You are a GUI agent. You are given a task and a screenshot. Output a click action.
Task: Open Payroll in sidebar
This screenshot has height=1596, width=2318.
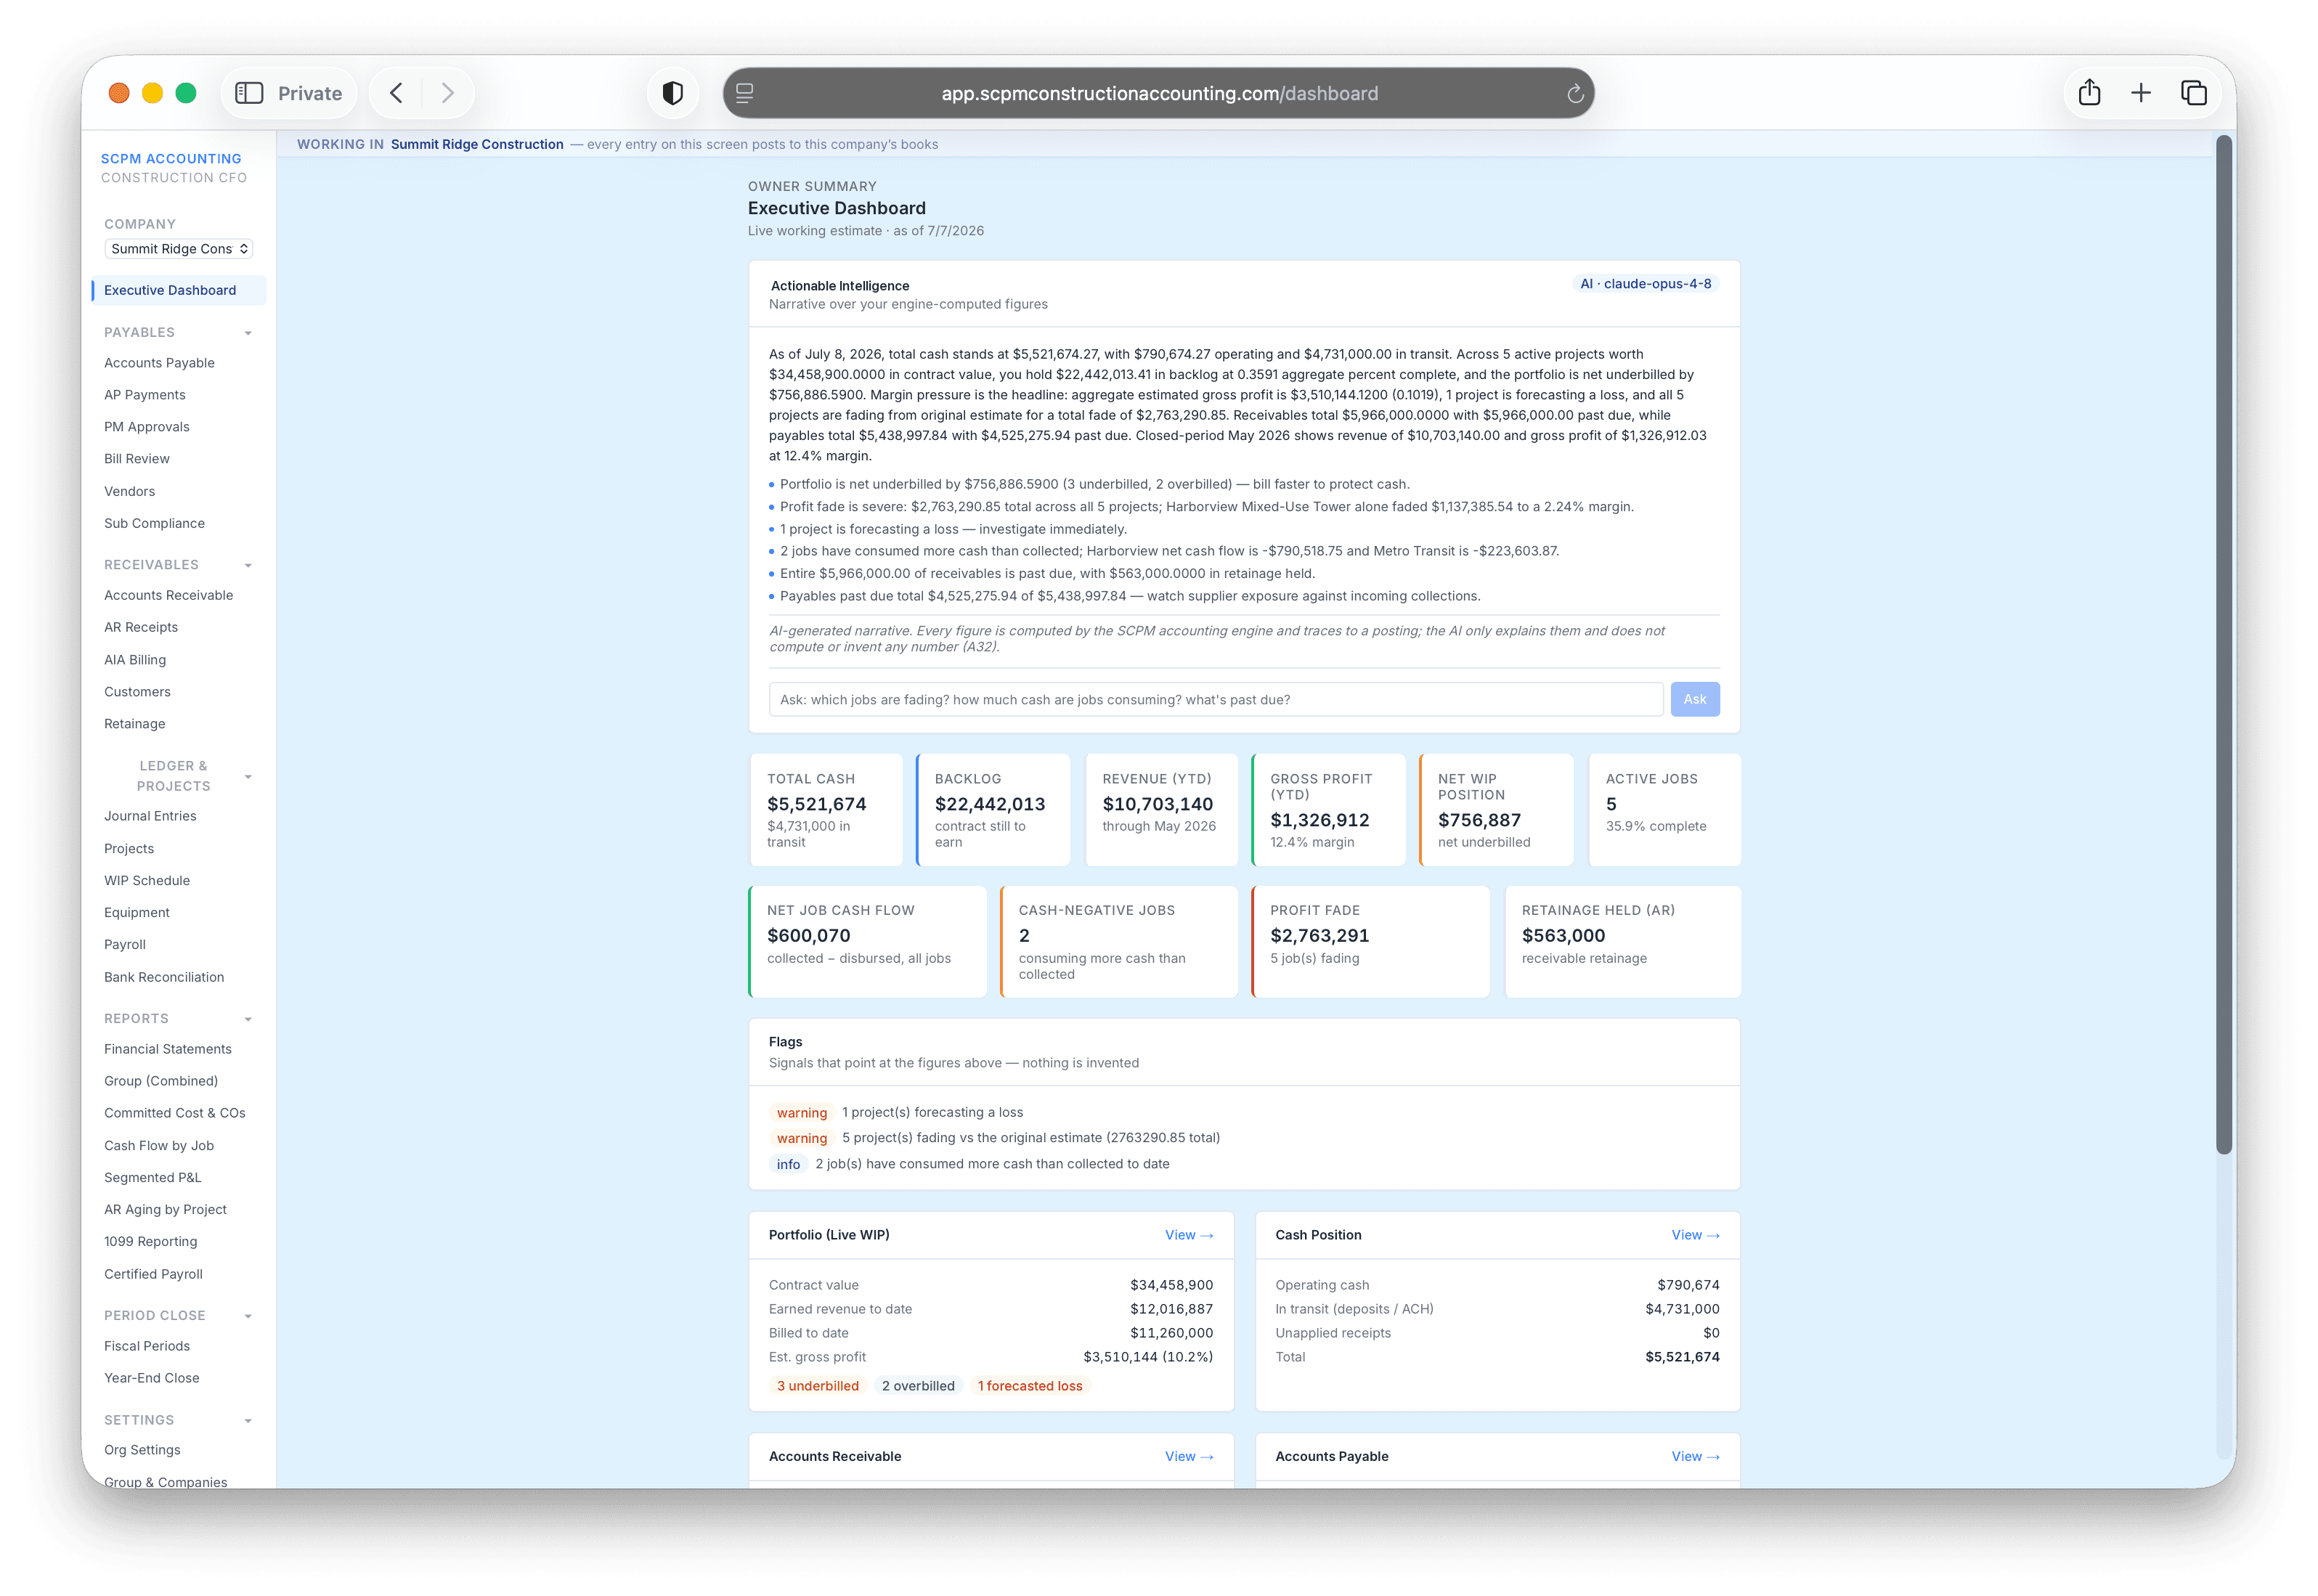pyautogui.click(x=125, y=945)
